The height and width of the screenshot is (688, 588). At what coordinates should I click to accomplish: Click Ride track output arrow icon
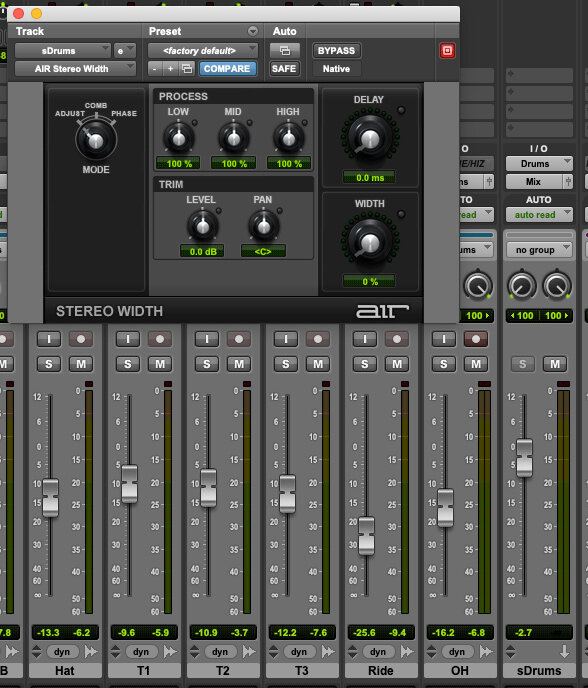(407, 652)
